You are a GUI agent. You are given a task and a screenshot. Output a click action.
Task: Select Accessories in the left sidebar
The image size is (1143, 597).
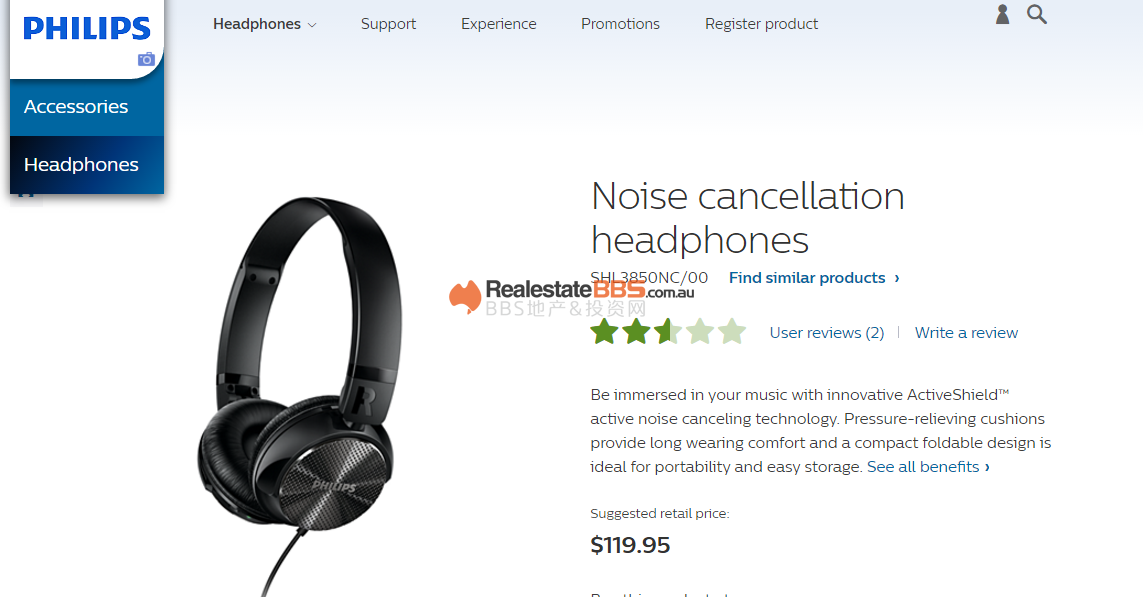pos(76,107)
